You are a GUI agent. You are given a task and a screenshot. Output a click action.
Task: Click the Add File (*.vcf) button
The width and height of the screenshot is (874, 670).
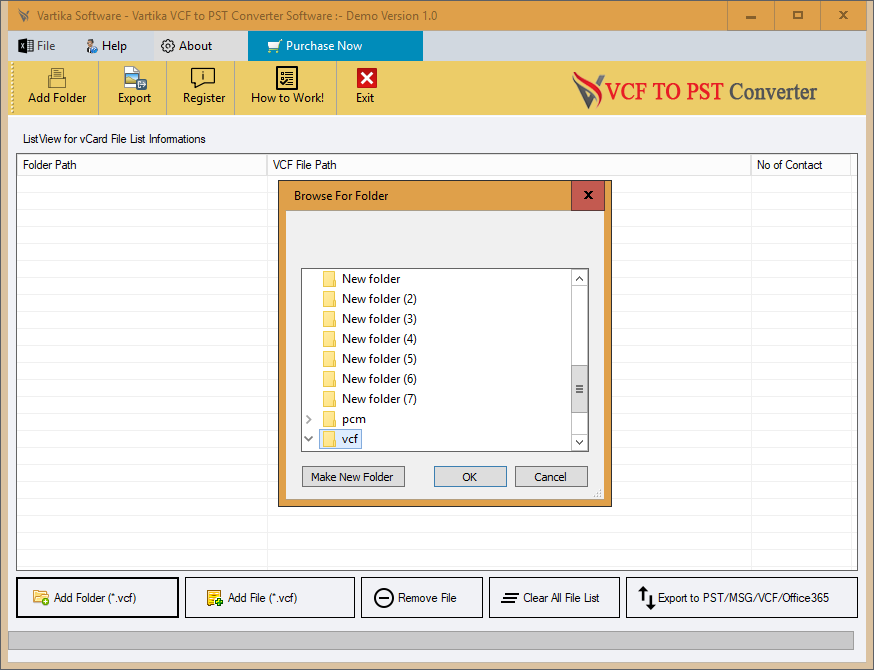(270, 598)
